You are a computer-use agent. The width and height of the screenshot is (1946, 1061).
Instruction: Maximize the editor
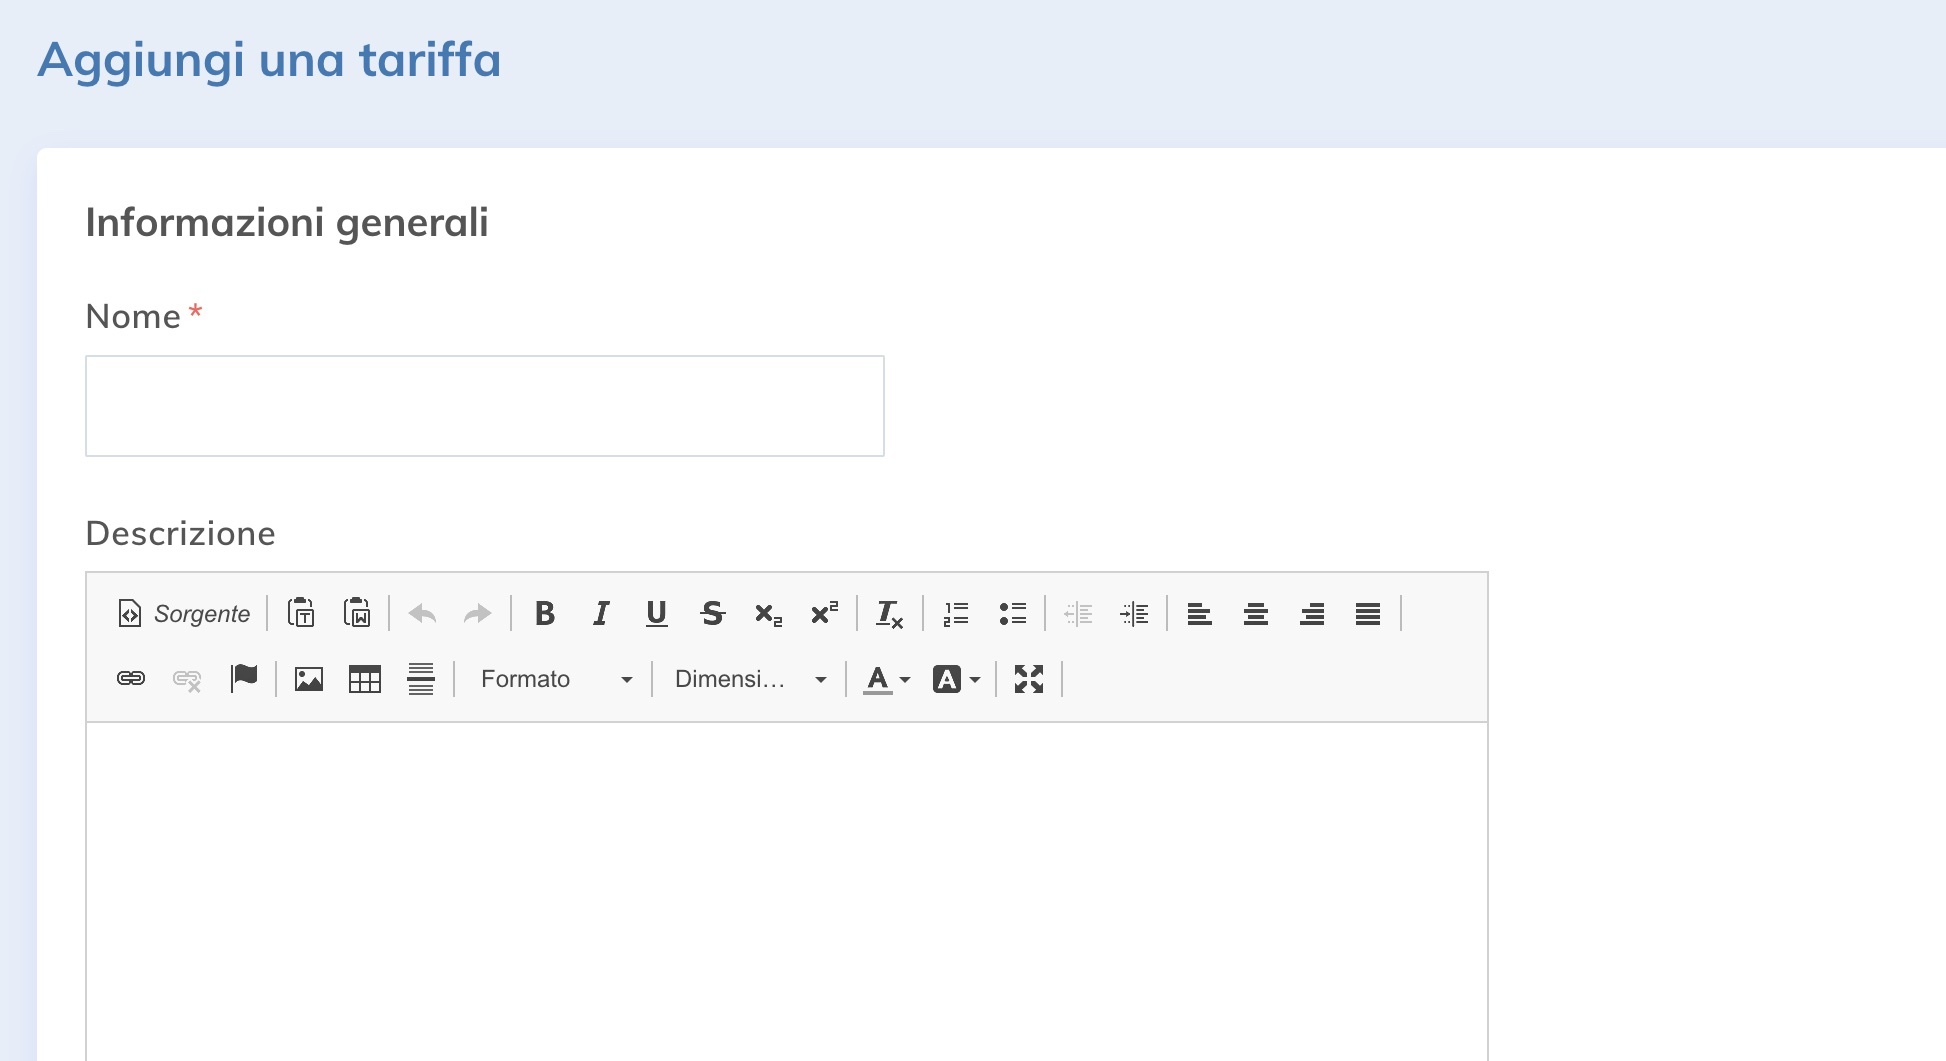click(x=1029, y=679)
